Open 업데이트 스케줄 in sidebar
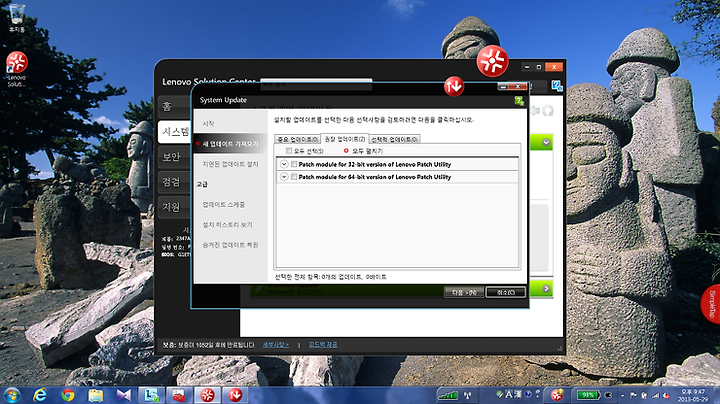 point(224,204)
